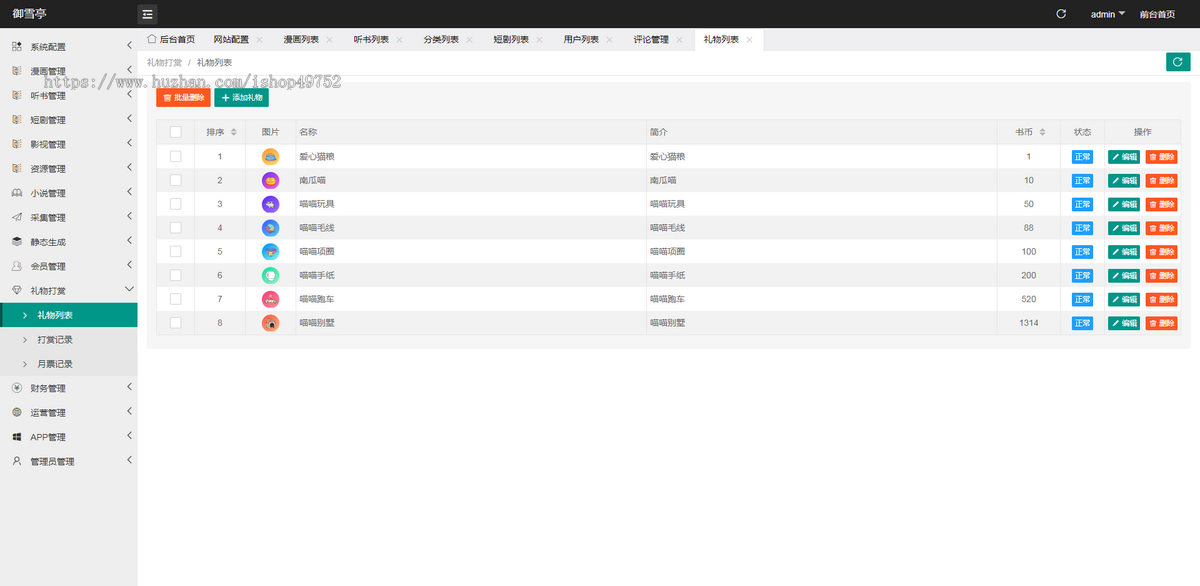This screenshot has height=586, width=1200.
Task: Close the 评论管理 tab
Action: pos(679,40)
